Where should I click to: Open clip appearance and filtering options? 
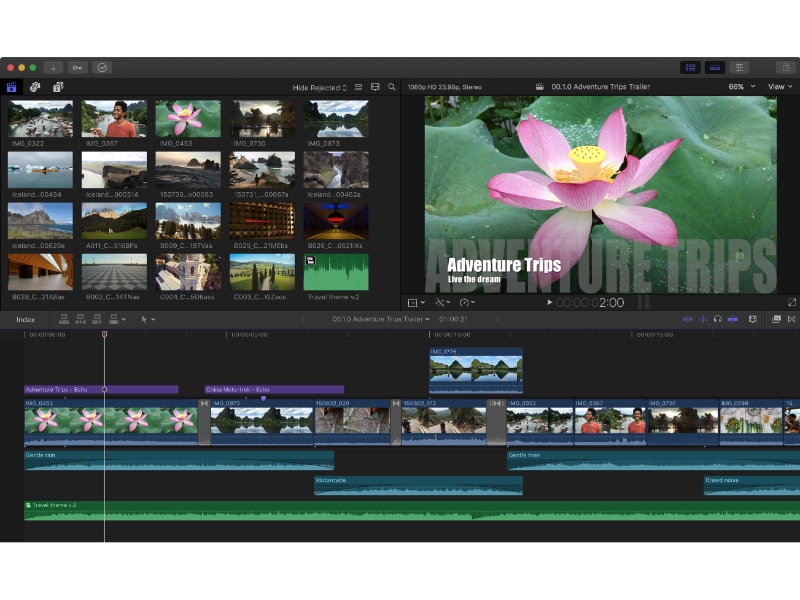coord(375,87)
